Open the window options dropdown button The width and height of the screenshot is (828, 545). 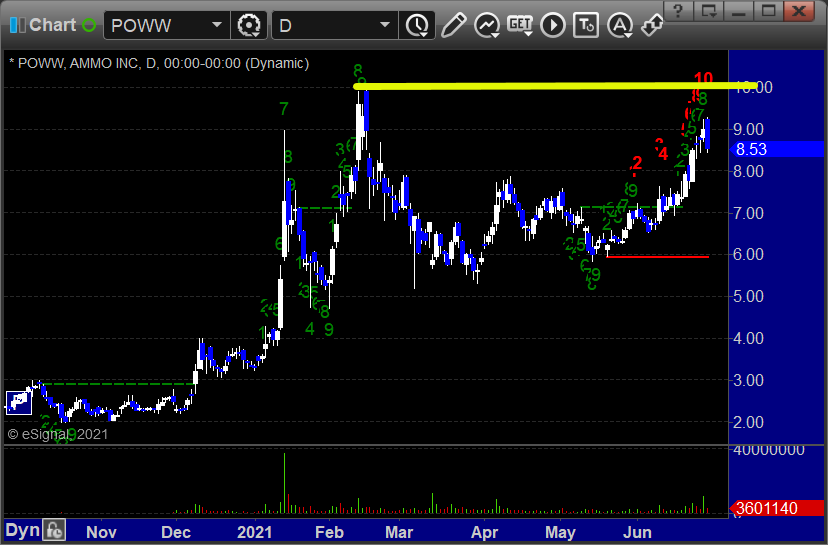(x=709, y=11)
